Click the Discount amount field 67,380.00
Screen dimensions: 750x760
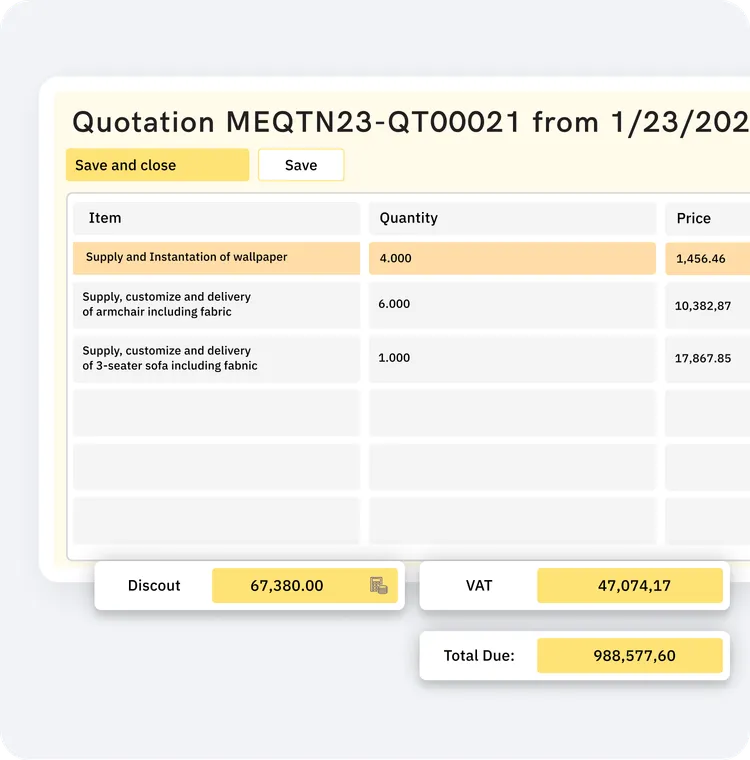(304, 586)
